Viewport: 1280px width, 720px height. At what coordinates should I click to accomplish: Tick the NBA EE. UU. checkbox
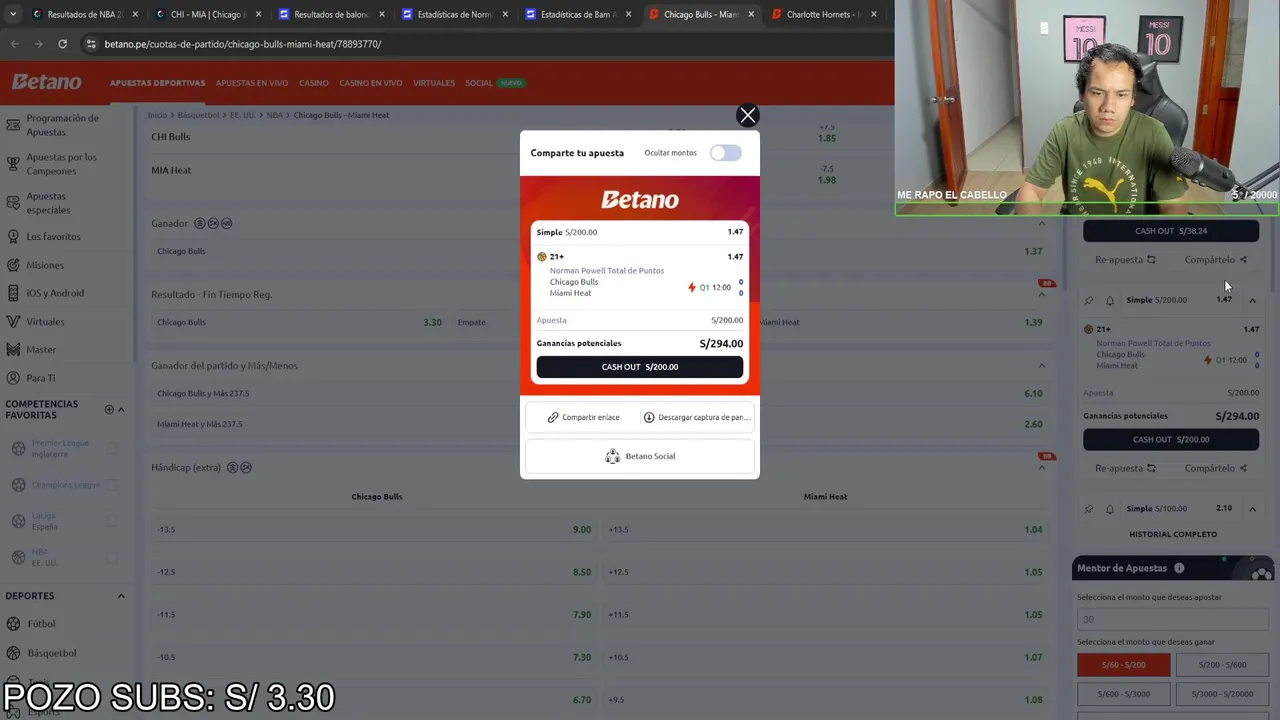(x=112, y=557)
